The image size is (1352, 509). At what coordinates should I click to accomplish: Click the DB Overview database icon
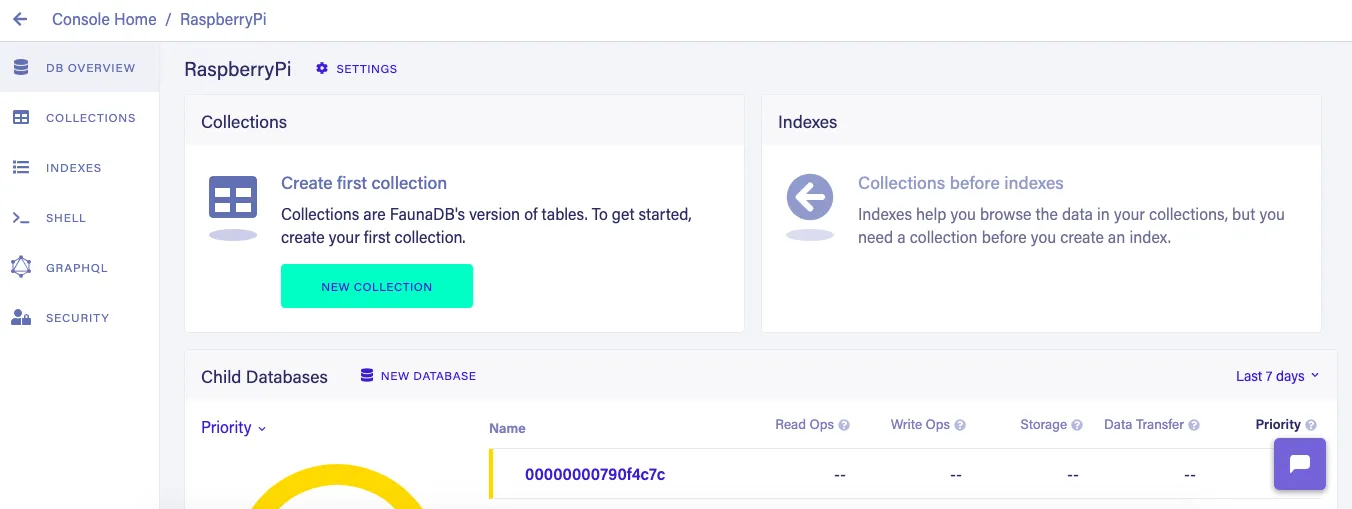click(21, 68)
